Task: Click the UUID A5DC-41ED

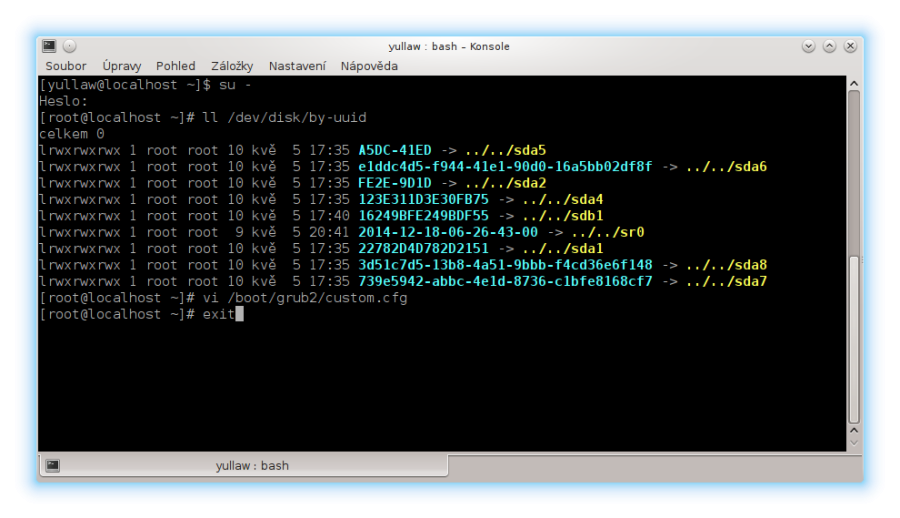Action: pos(395,150)
